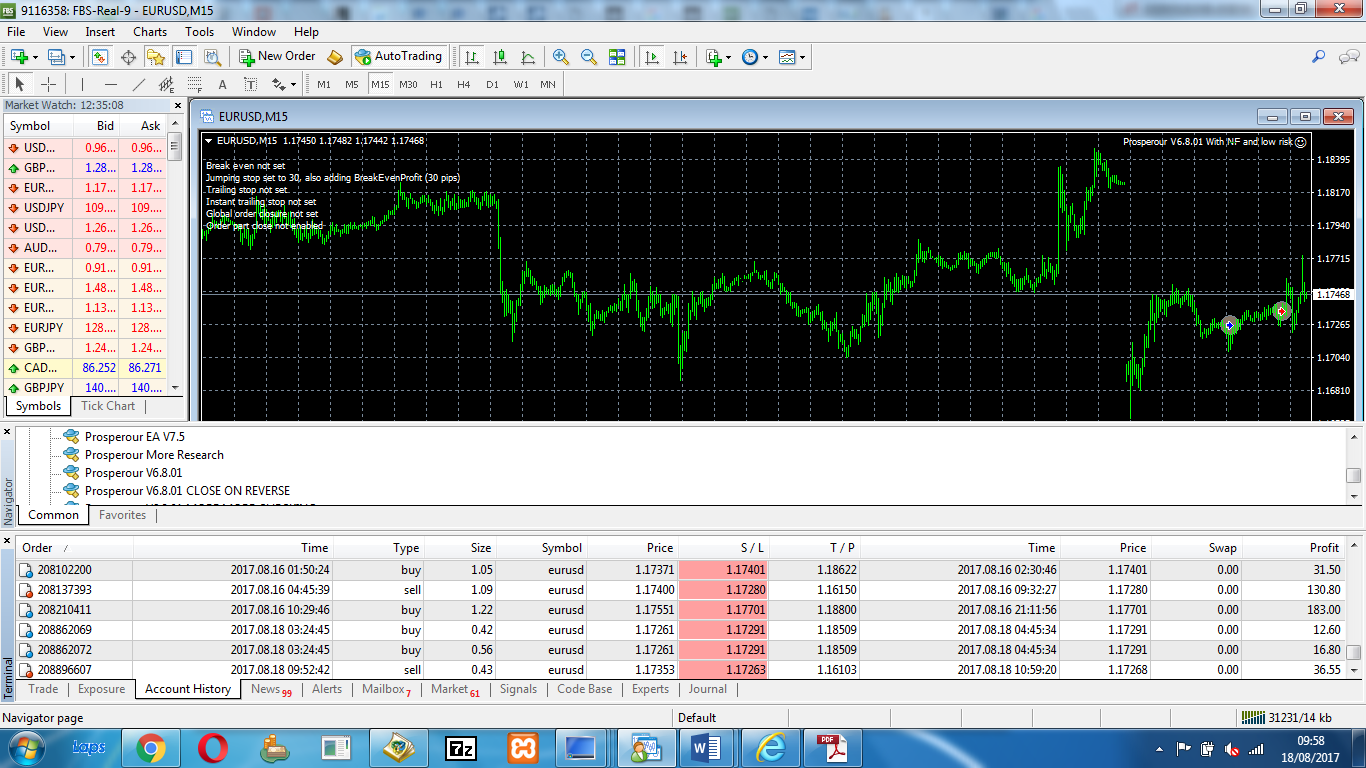
Task: Open Google Chrome from the taskbar
Action: click(151, 747)
